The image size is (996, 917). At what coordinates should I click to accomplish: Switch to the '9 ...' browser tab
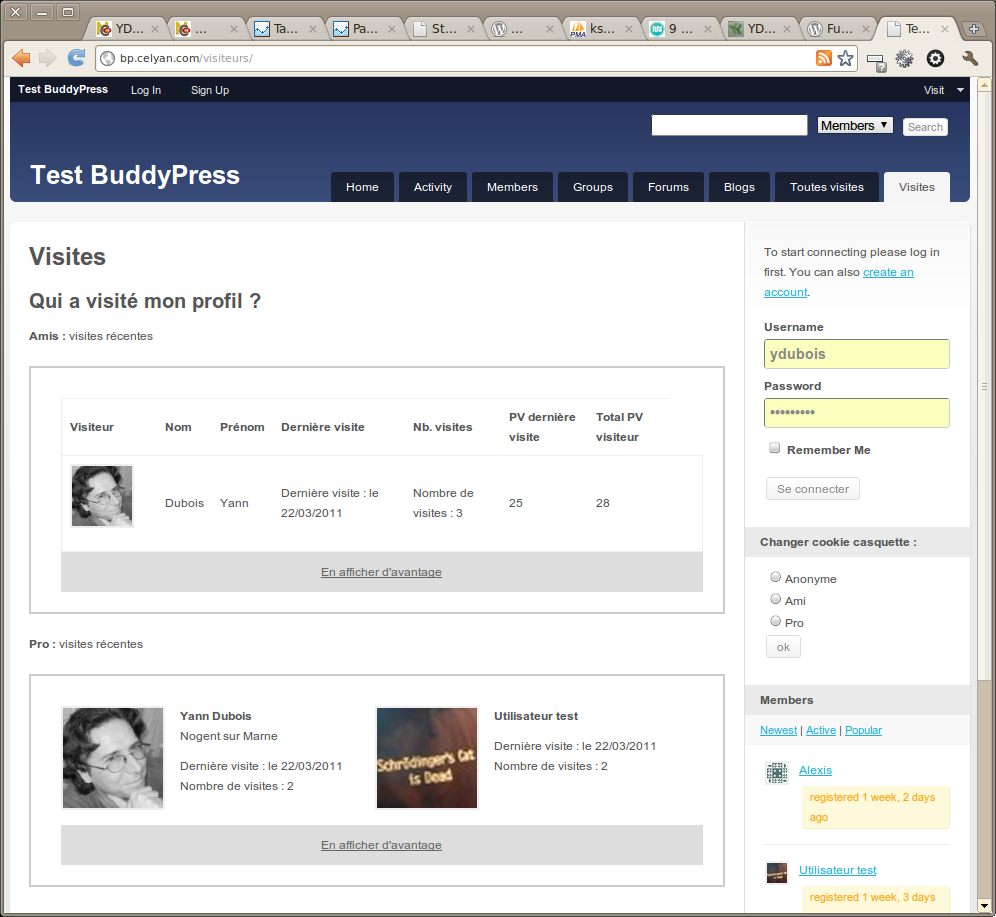point(680,29)
